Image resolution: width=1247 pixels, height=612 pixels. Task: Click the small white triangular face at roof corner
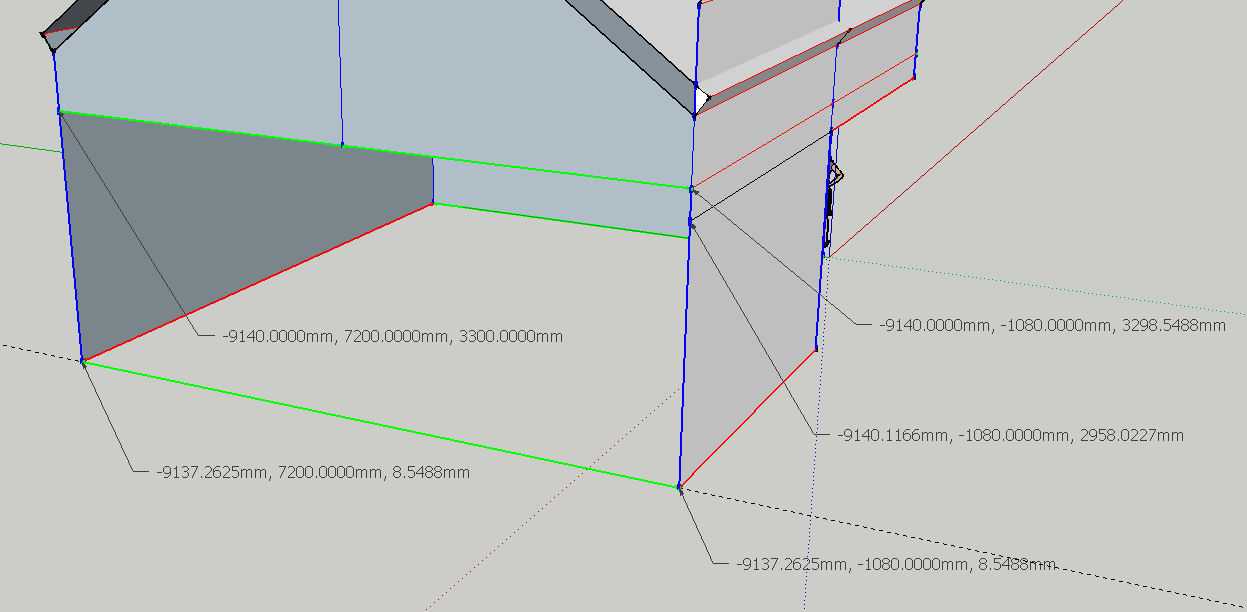pyautogui.click(x=702, y=99)
